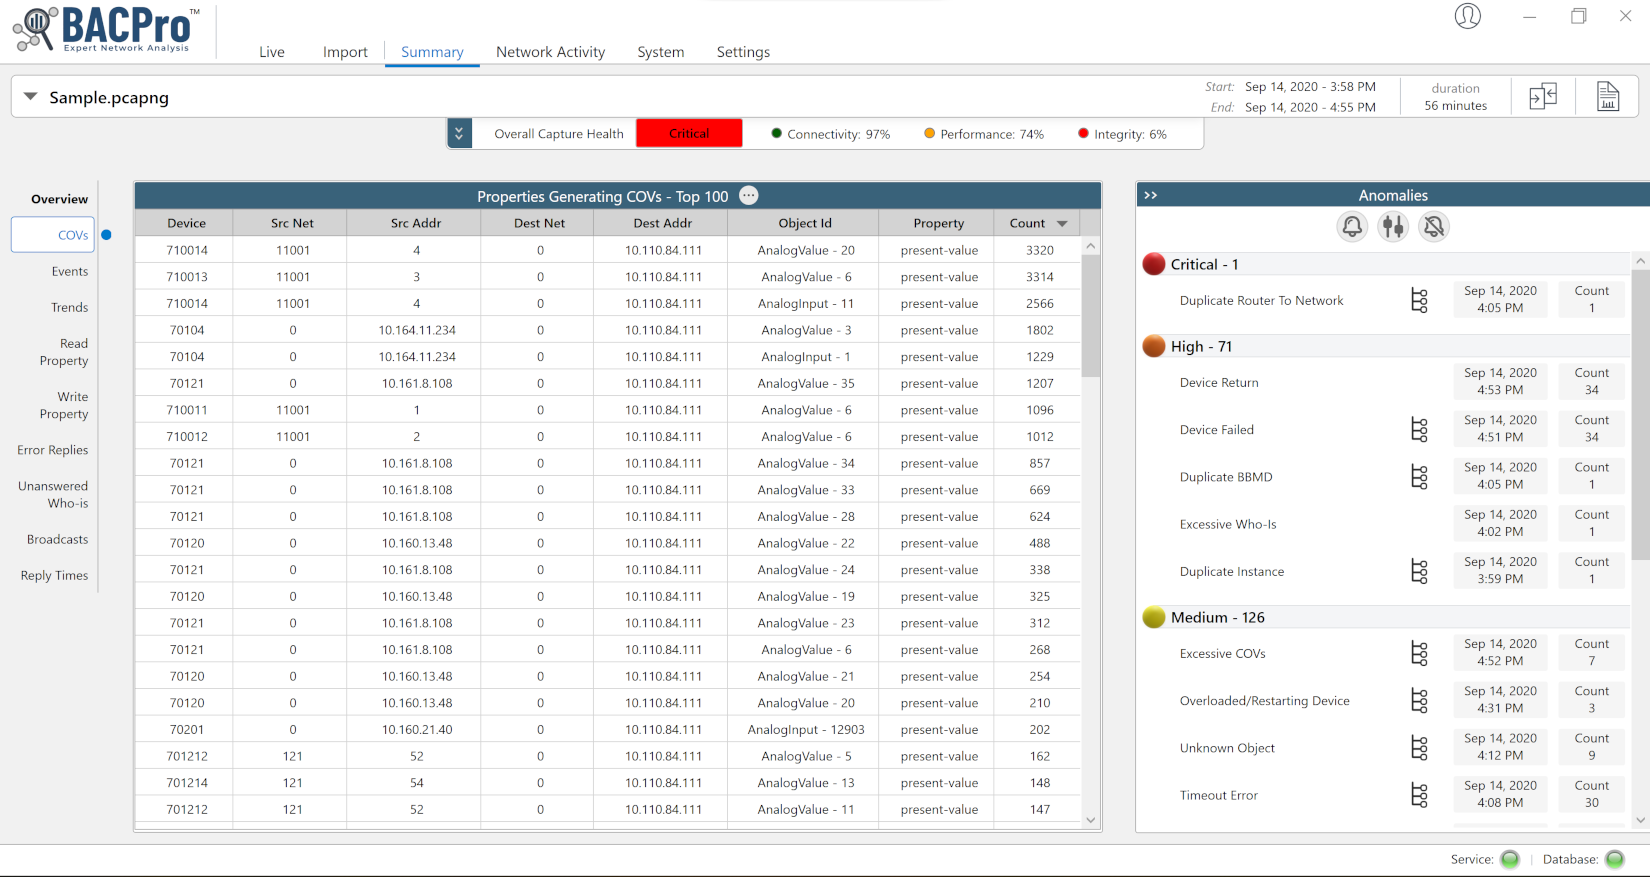Click the tree icon for Duplicate Router To Network
The height and width of the screenshot is (877, 1650).
coord(1419,300)
